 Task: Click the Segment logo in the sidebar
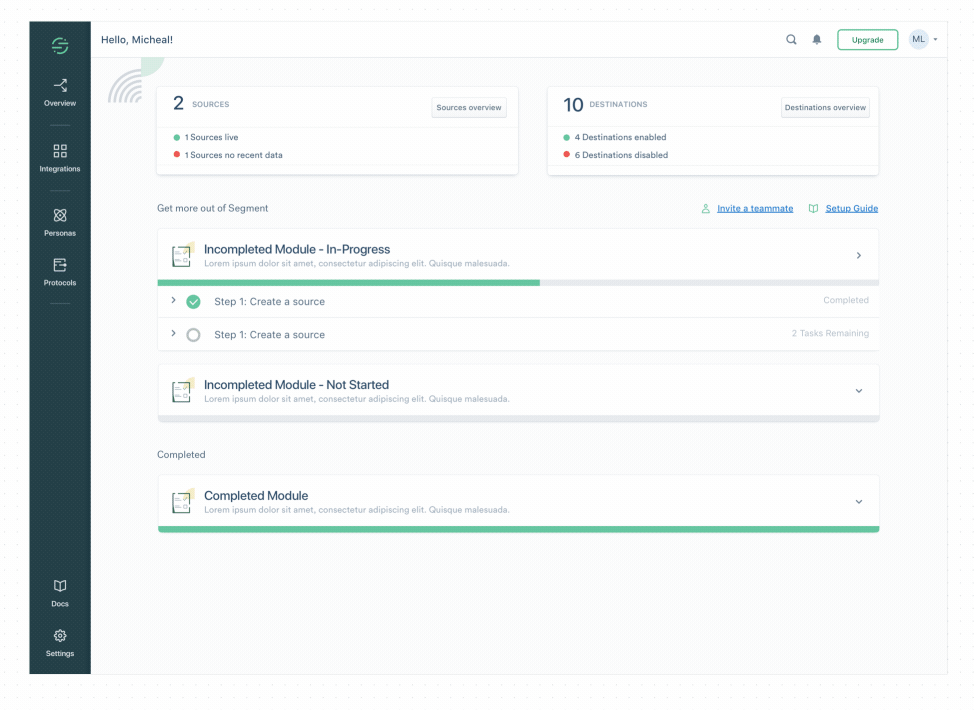coord(60,45)
